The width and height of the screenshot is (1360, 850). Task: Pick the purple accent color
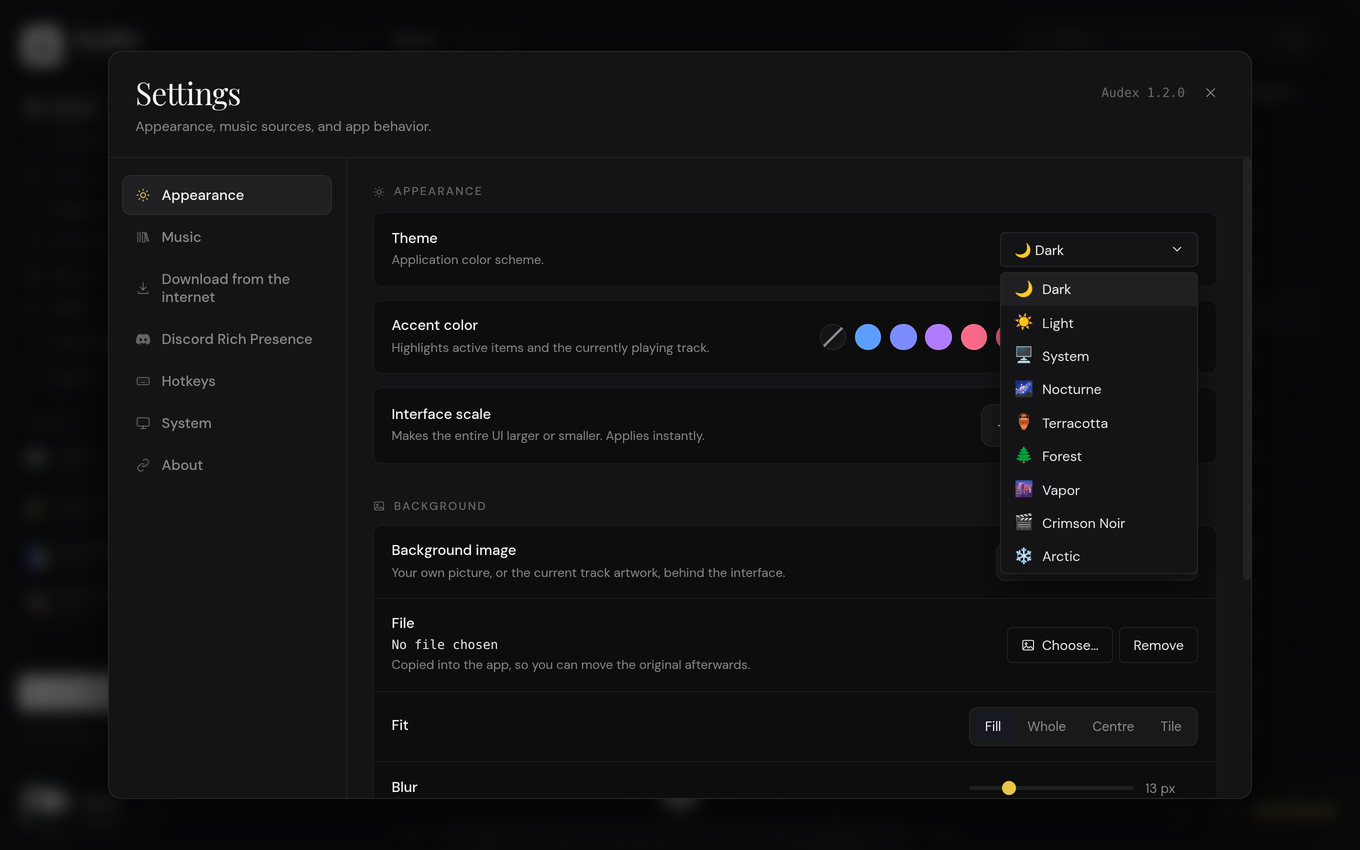(x=938, y=337)
